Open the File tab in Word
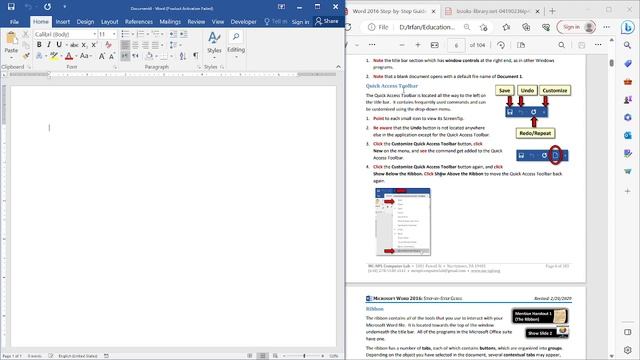 pos(14,22)
